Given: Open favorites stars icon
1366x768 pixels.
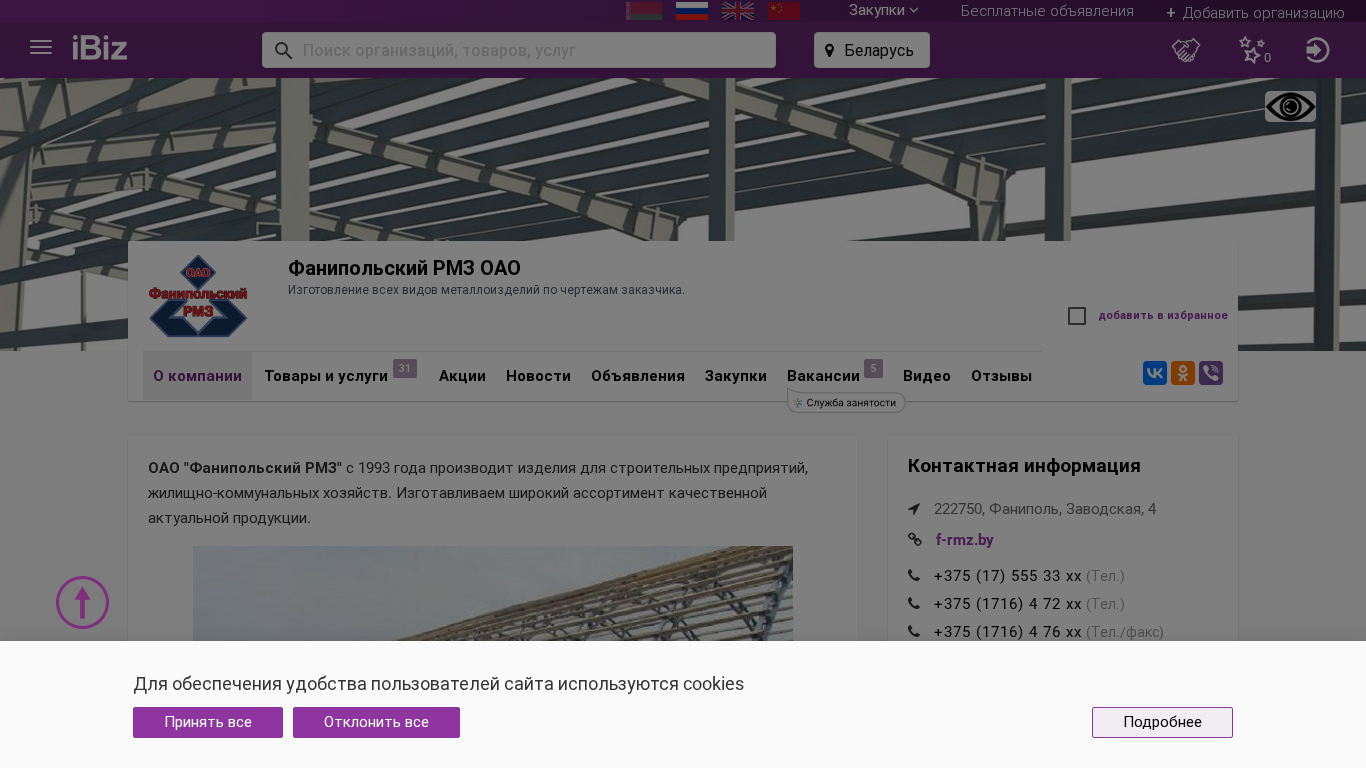Looking at the screenshot, I should point(1252,50).
